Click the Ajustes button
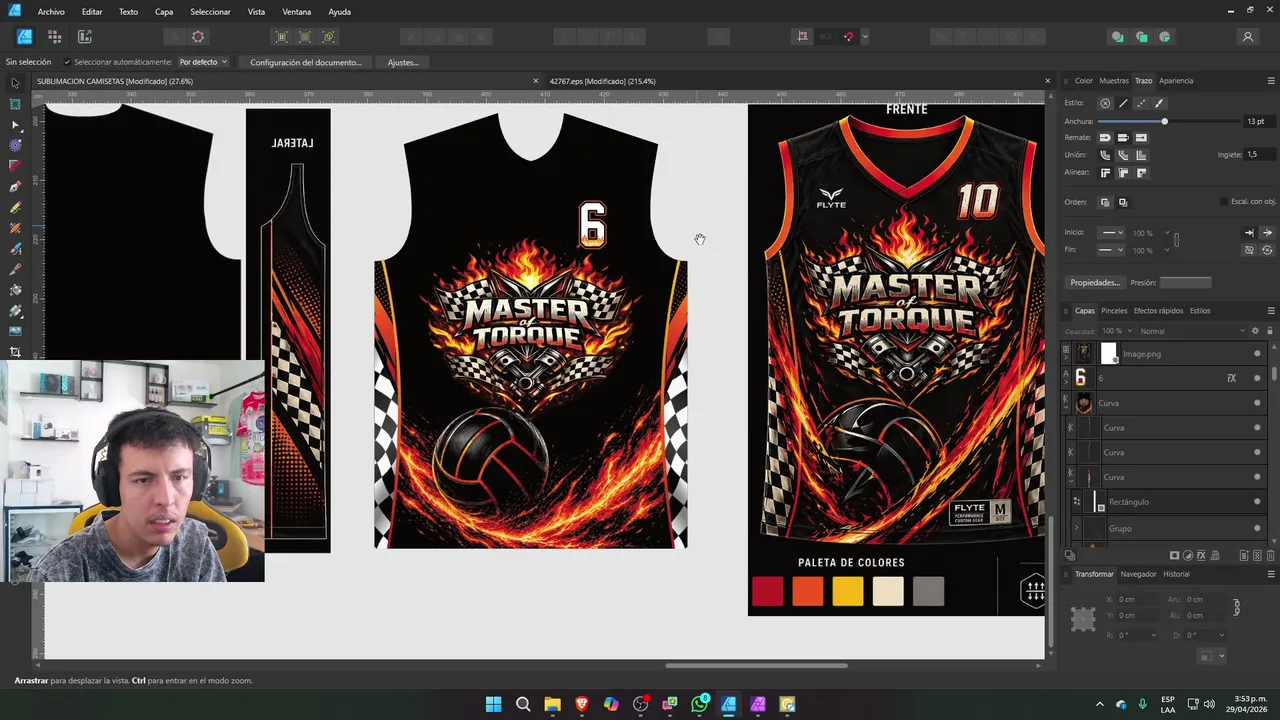Screen dimensions: 1280x720 [403, 62]
